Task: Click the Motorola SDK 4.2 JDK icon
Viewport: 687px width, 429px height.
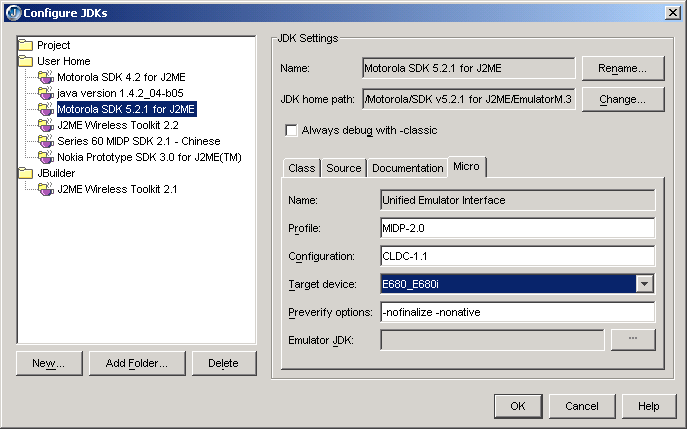Action: click(x=46, y=77)
